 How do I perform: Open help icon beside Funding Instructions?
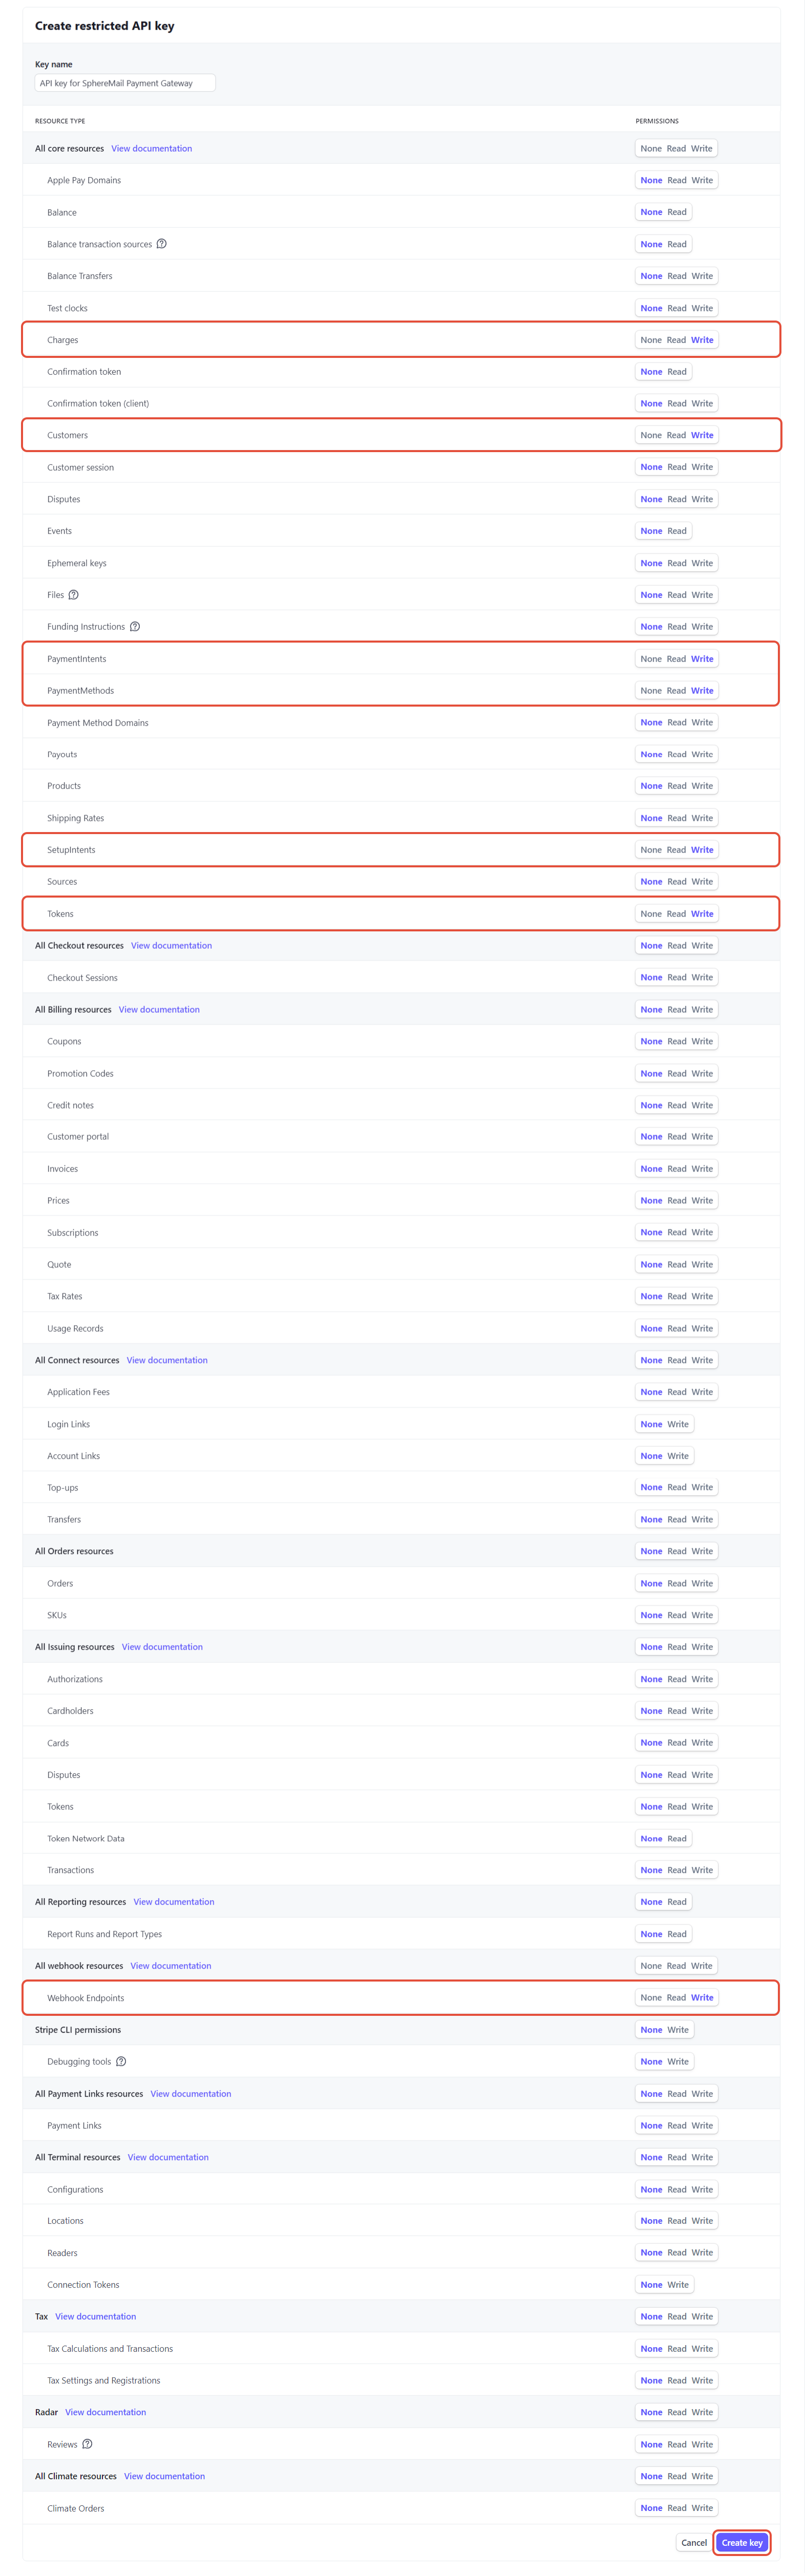pyautogui.click(x=135, y=627)
